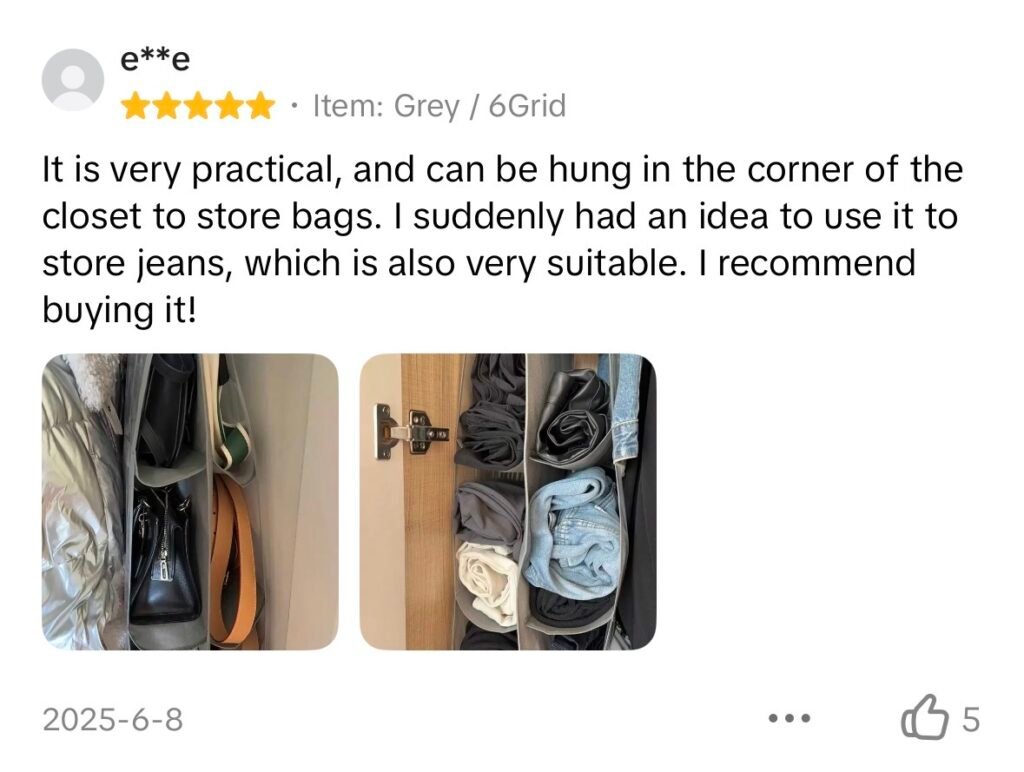Screen dimensions: 1024x772
Task: Click the second rating star
Action: point(166,105)
